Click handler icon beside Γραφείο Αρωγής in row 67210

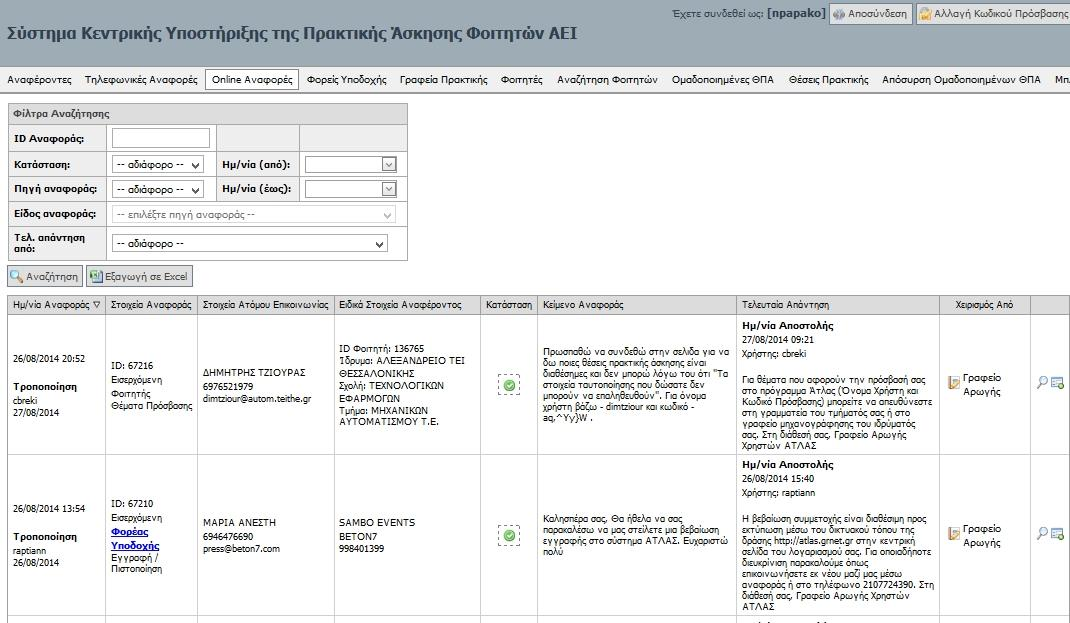point(954,534)
